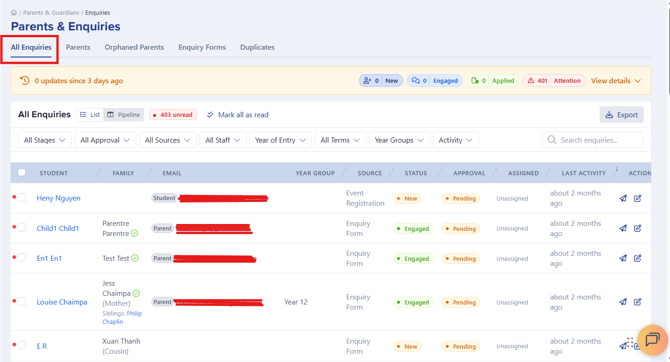Click the New count pill in banner
Screen dimensions: 670x362
381,81
